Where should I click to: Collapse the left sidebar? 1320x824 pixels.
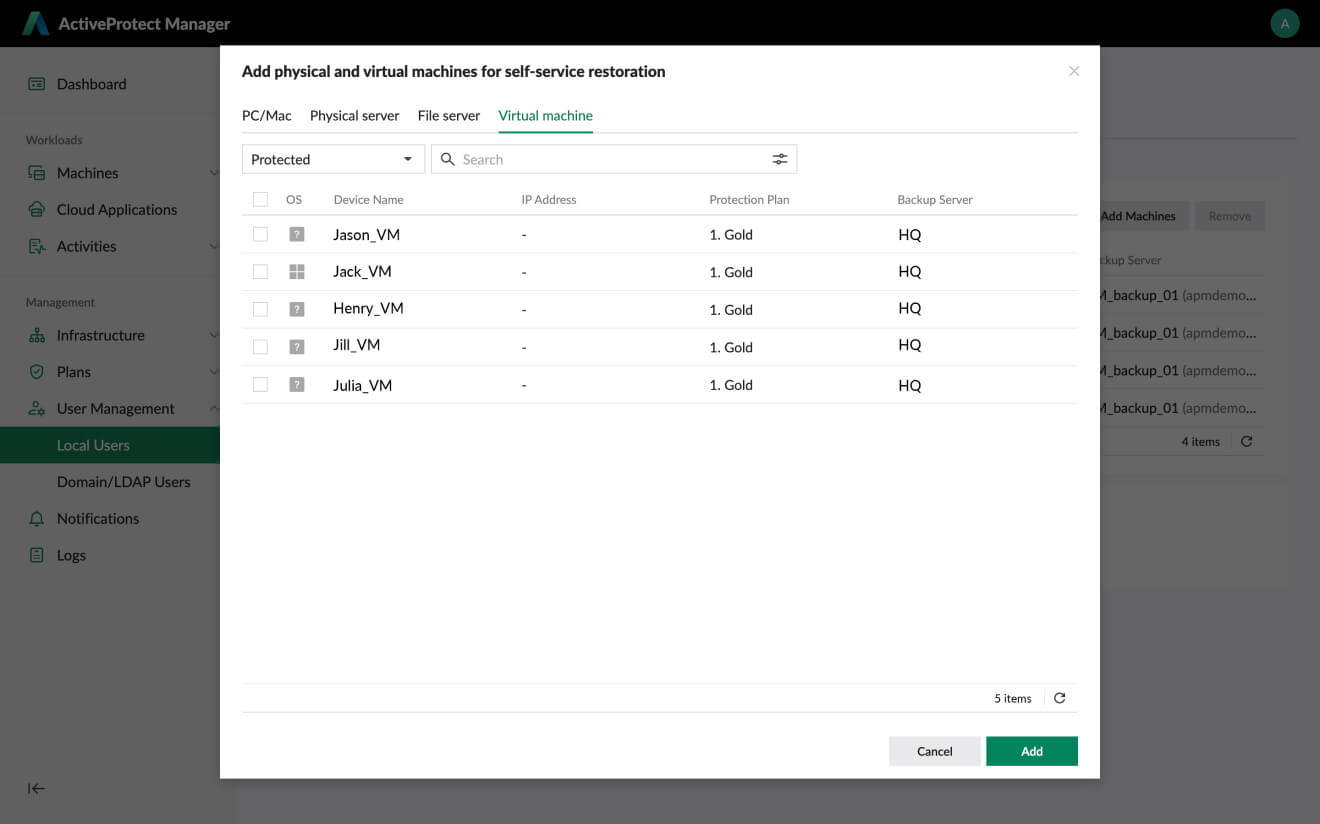(35, 788)
